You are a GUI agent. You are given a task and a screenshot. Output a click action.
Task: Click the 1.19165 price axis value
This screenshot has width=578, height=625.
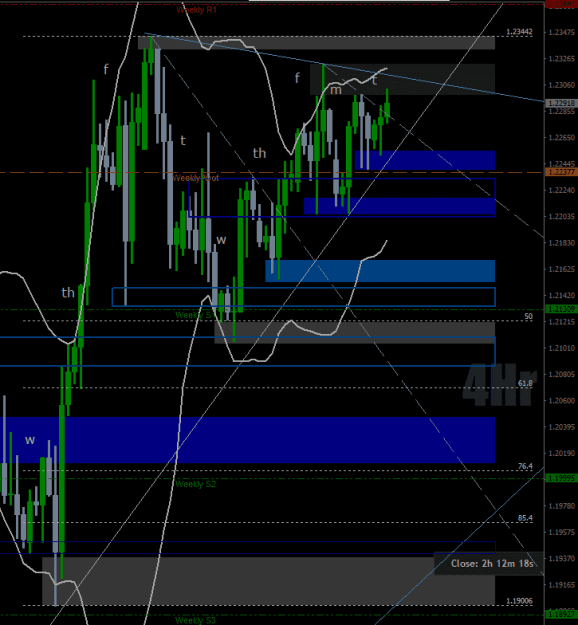561,585
